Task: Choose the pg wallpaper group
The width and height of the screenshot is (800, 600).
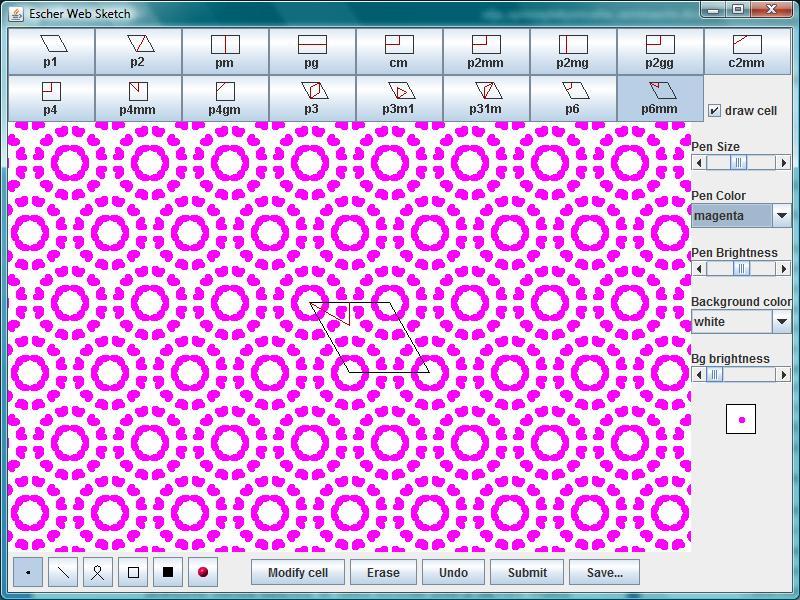Action: click(312, 52)
